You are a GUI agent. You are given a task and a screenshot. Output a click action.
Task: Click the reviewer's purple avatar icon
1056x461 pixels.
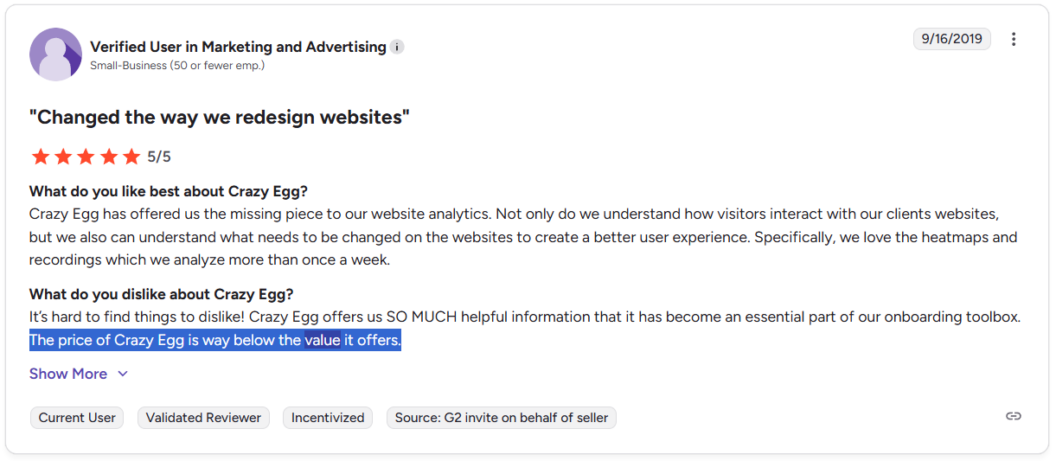click(x=56, y=54)
